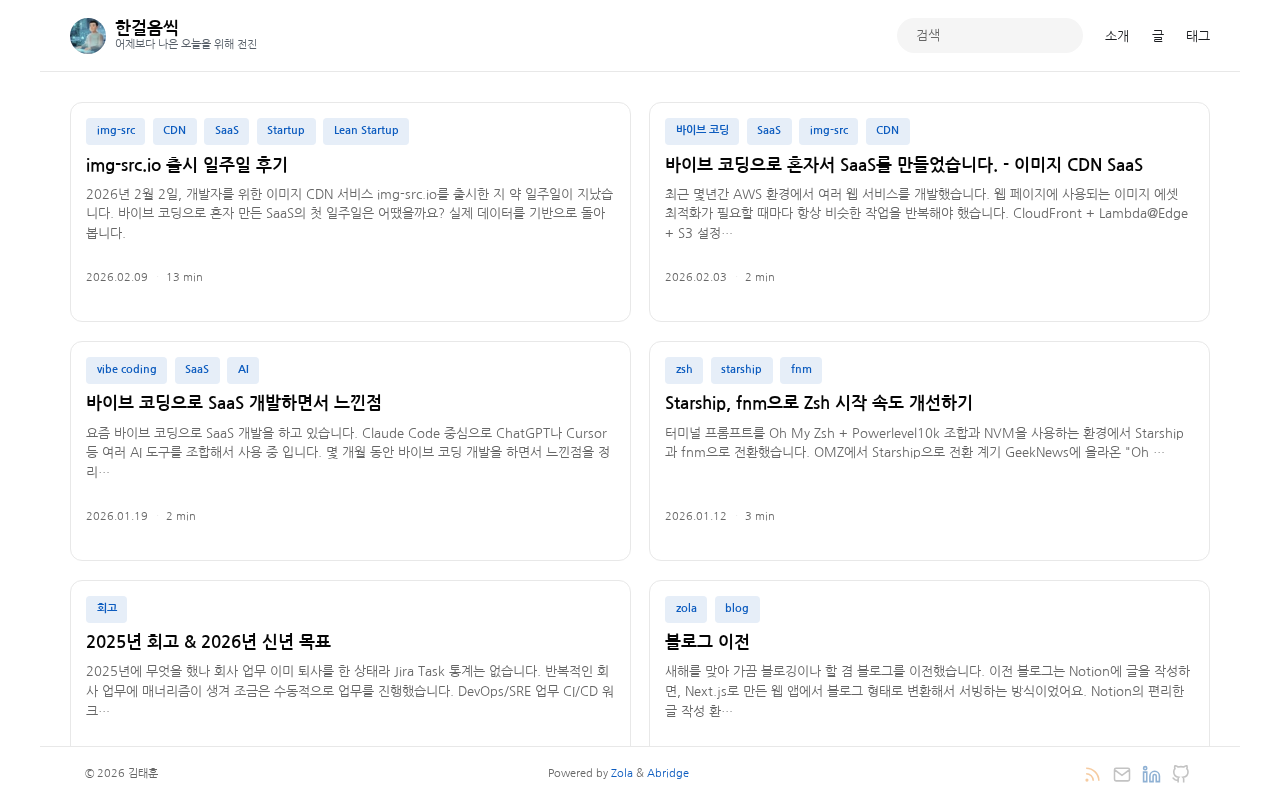Open the RSS feed icon in footer

point(1092,774)
